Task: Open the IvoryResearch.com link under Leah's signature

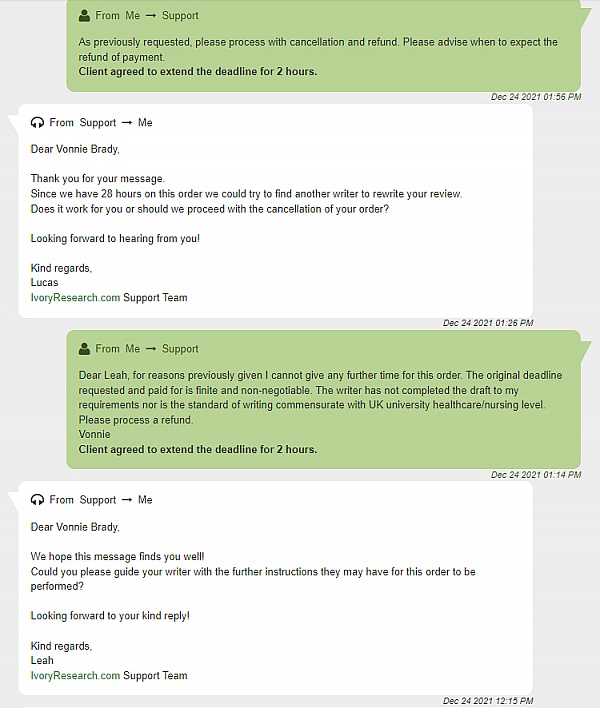Action: 75,675
